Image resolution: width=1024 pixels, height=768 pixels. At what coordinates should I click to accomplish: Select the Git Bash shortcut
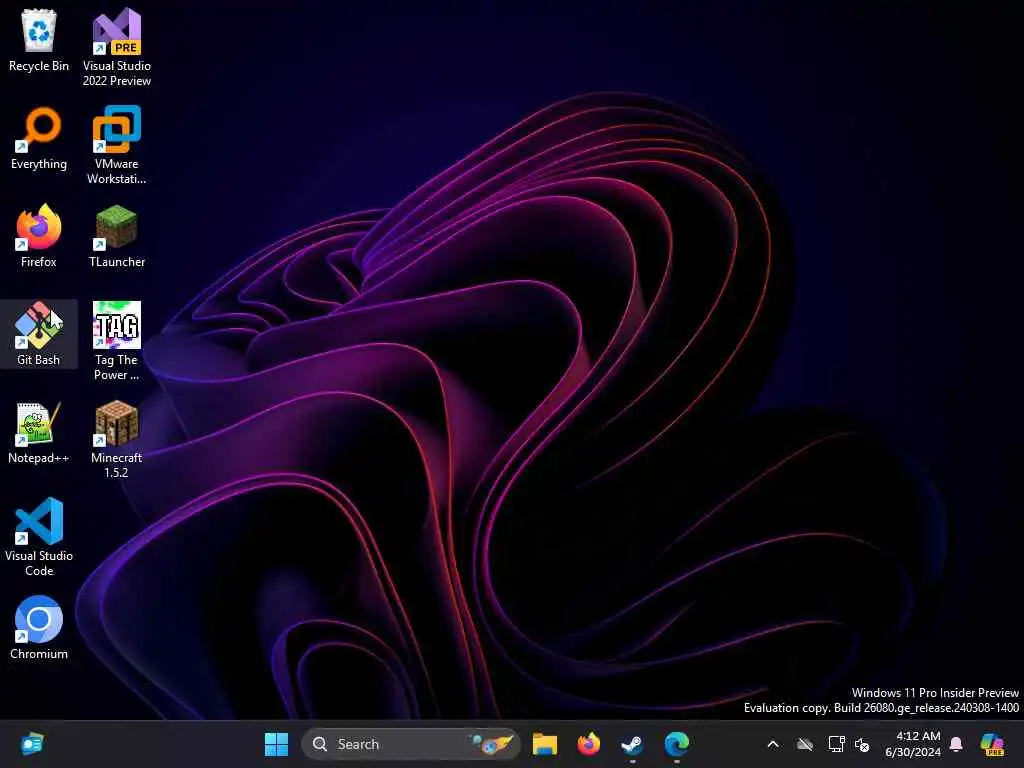(x=39, y=334)
